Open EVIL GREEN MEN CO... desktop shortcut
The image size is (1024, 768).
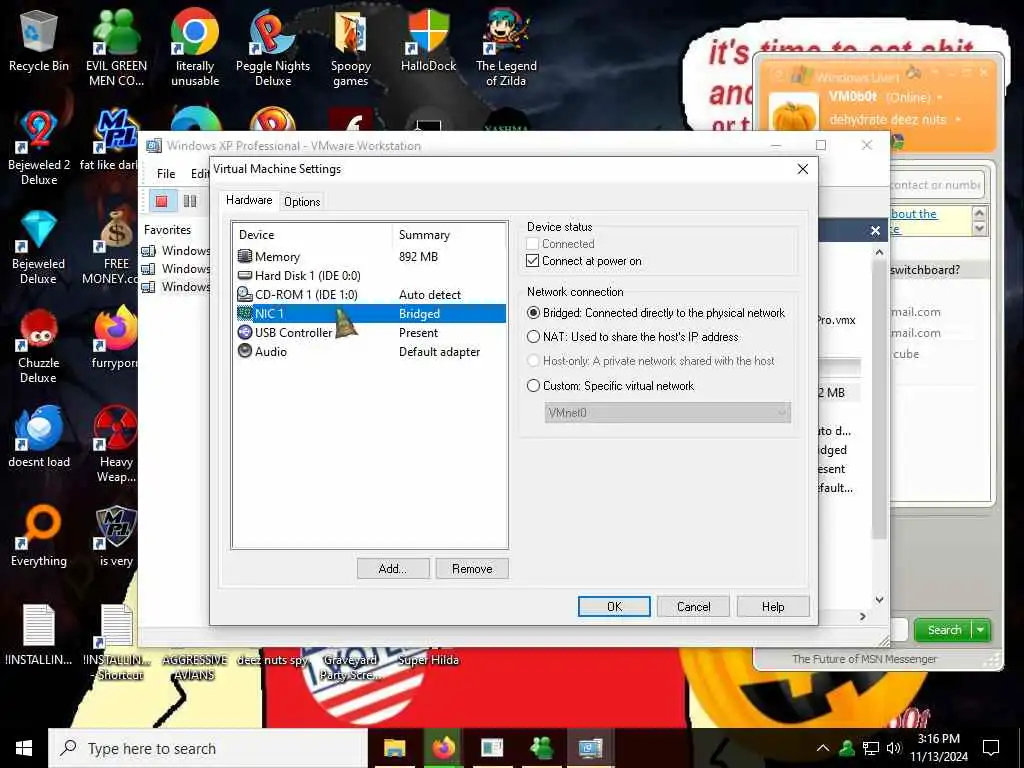tap(116, 47)
